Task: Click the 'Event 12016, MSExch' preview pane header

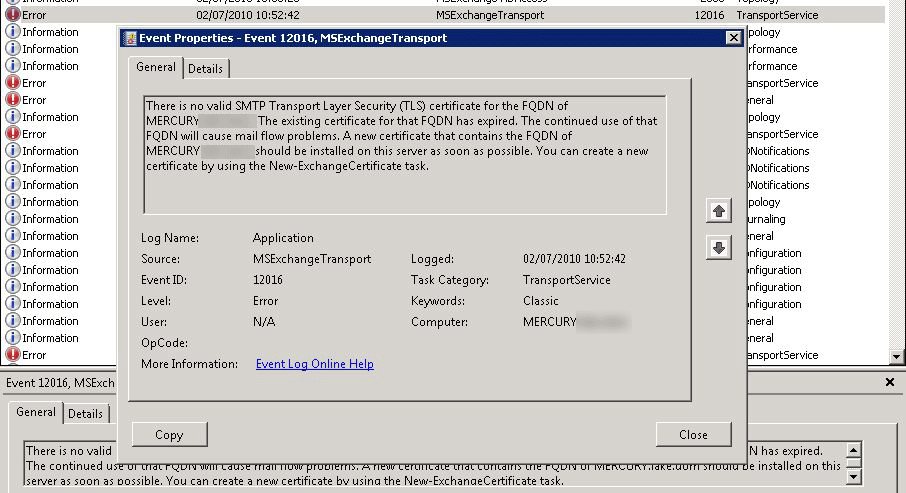Action: (x=60, y=383)
